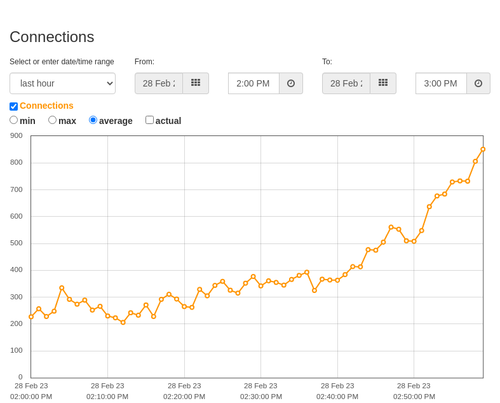The height and width of the screenshot is (403, 500).
Task: Select the max radio button
Action: (52, 120)
